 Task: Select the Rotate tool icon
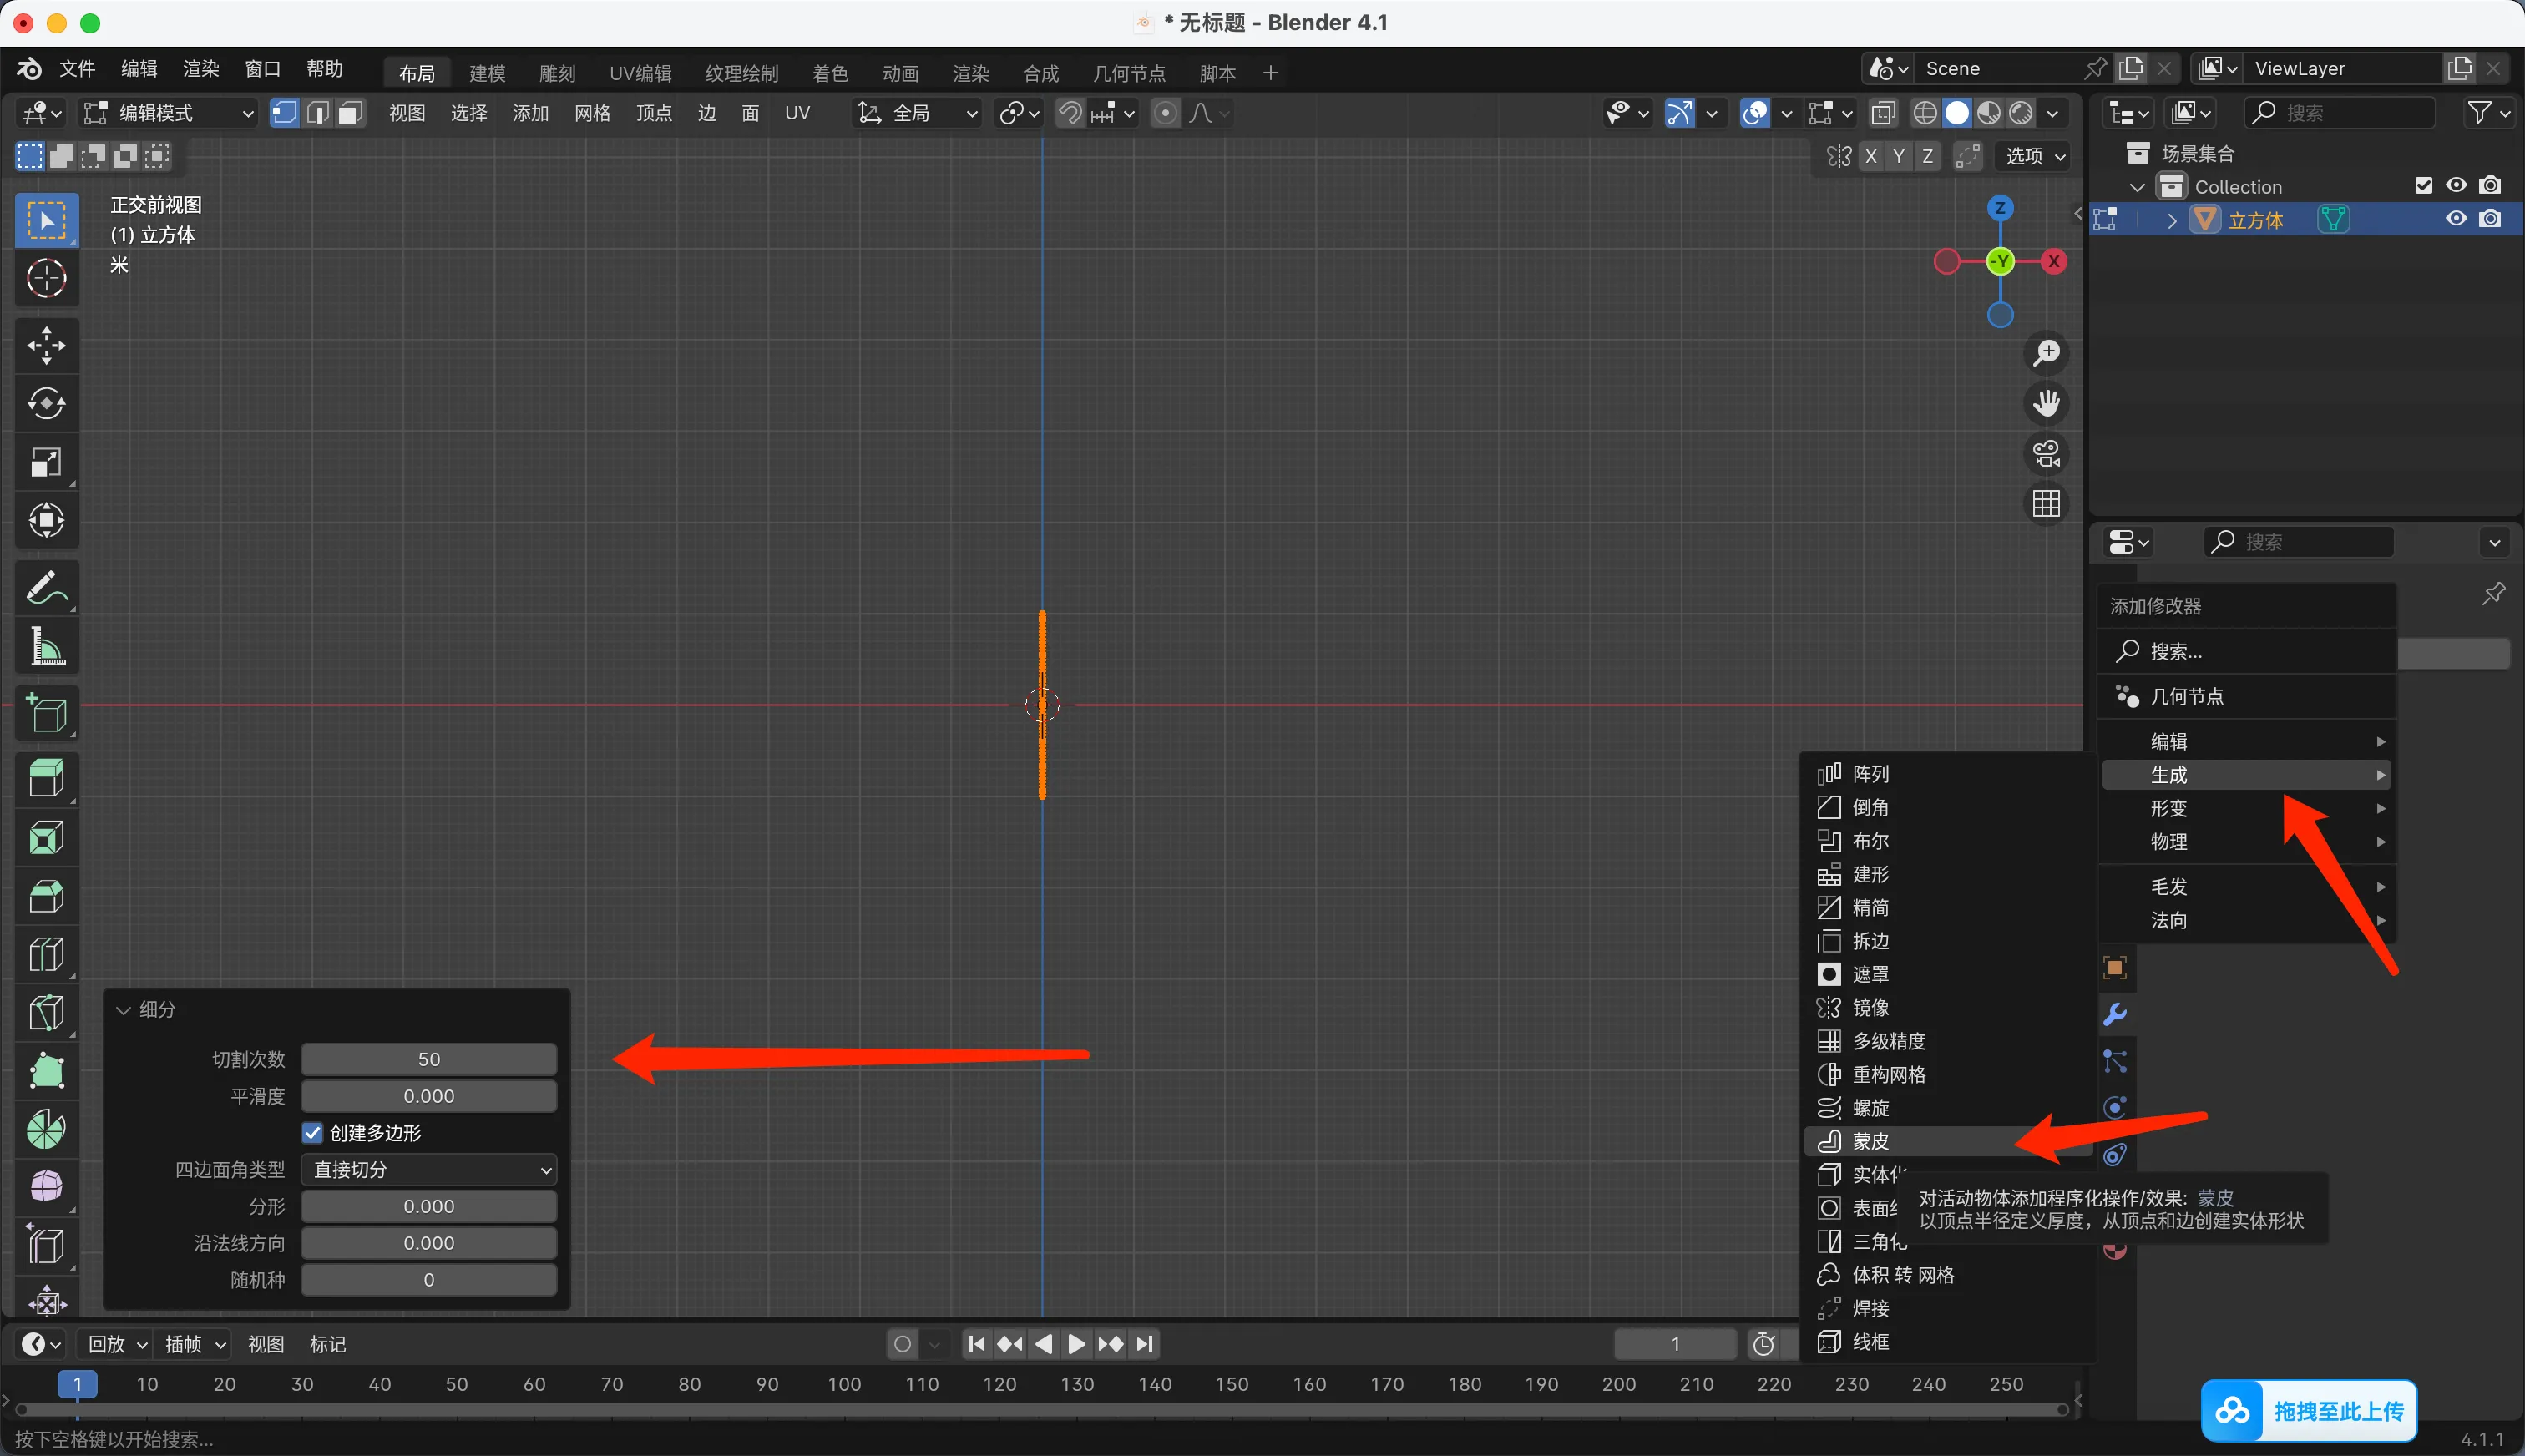(46, 403)
